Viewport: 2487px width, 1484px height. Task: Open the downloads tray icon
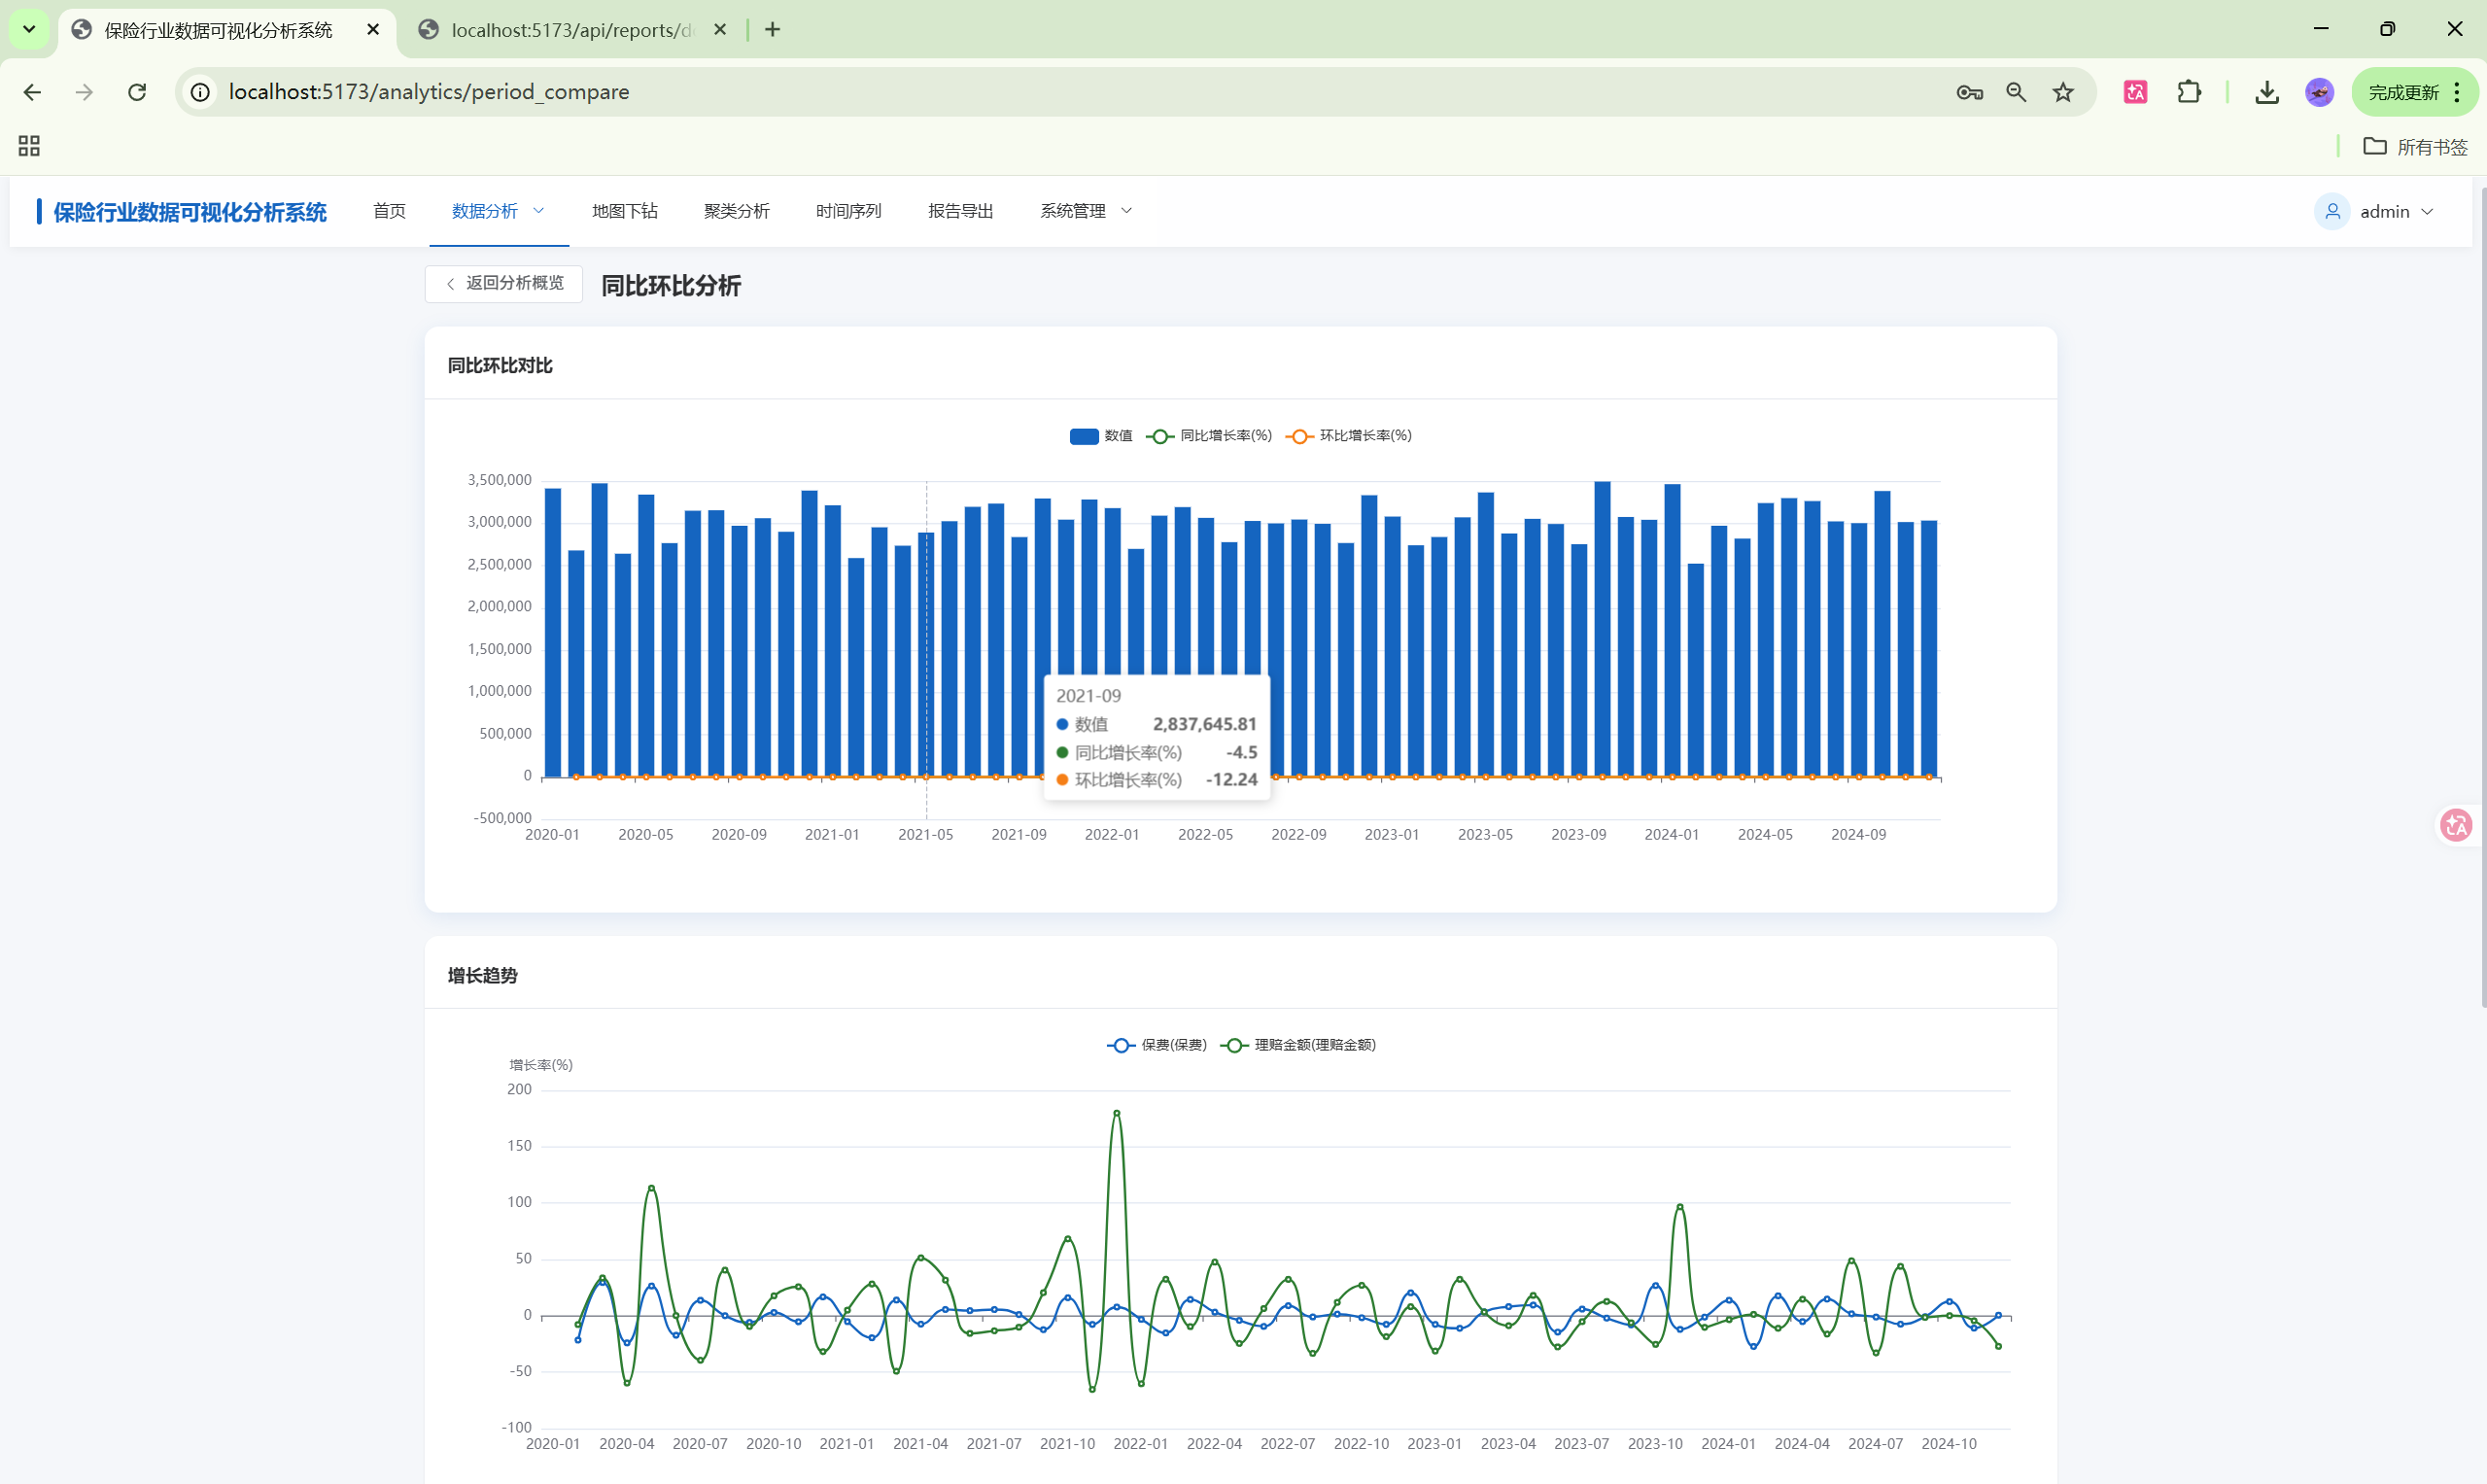click(x=2267, y=92)
